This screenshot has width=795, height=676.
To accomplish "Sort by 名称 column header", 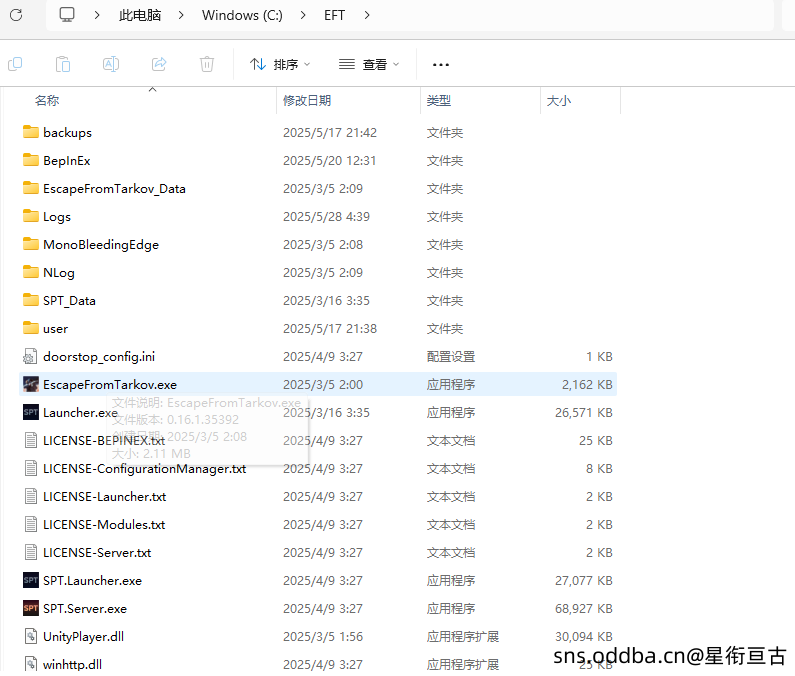I will (x=47, y=100).
